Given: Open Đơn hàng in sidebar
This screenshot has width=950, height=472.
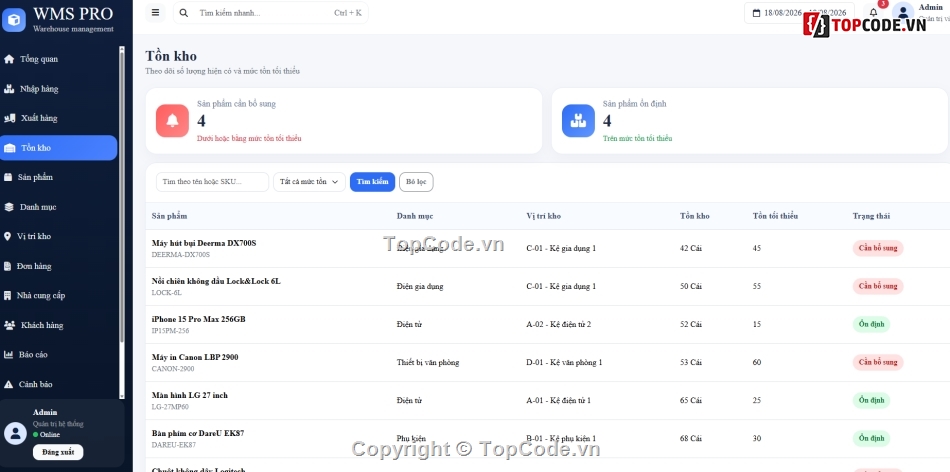Looking at the screenshot, I should (59, 266).
